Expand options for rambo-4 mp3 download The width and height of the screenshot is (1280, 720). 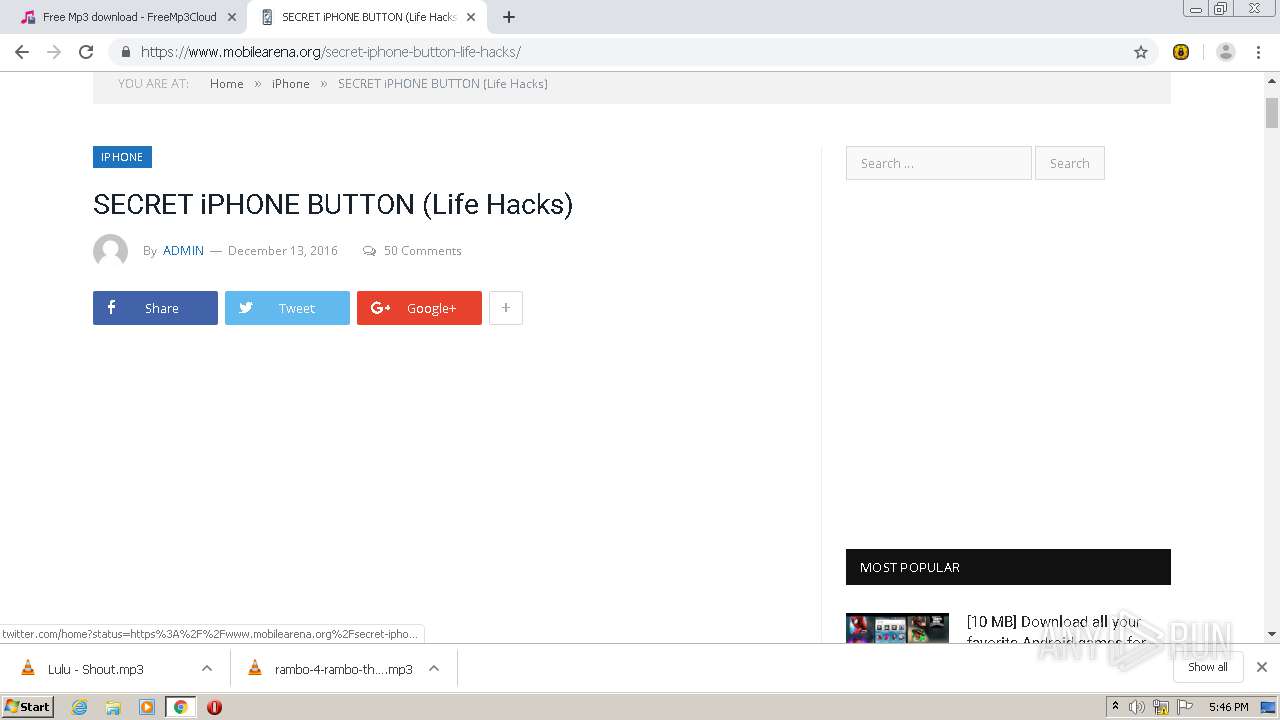(x=434, y=669)
